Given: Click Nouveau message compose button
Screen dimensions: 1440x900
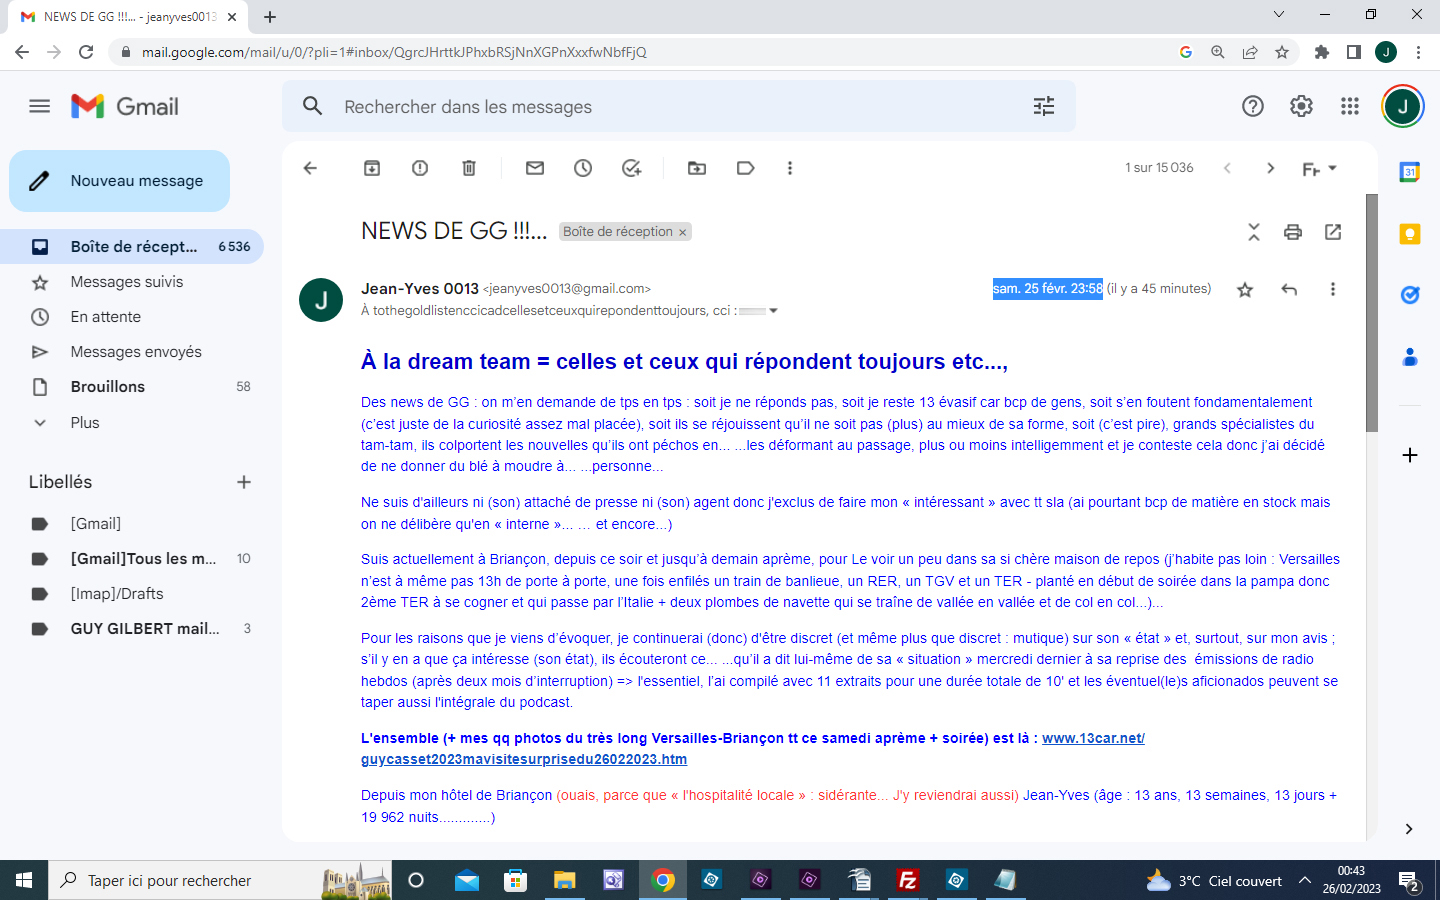Looking at the screenshot, I should pyautogui.click(x=120, y=181).
